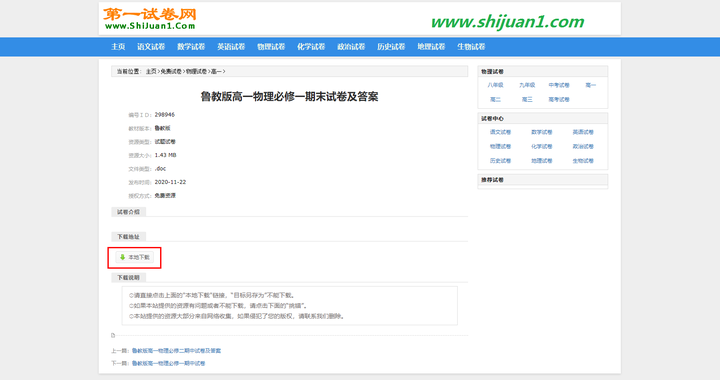Open 高考试卷 in the sidebar
This screenshot has height=380, width=720.
pos(559,100)
